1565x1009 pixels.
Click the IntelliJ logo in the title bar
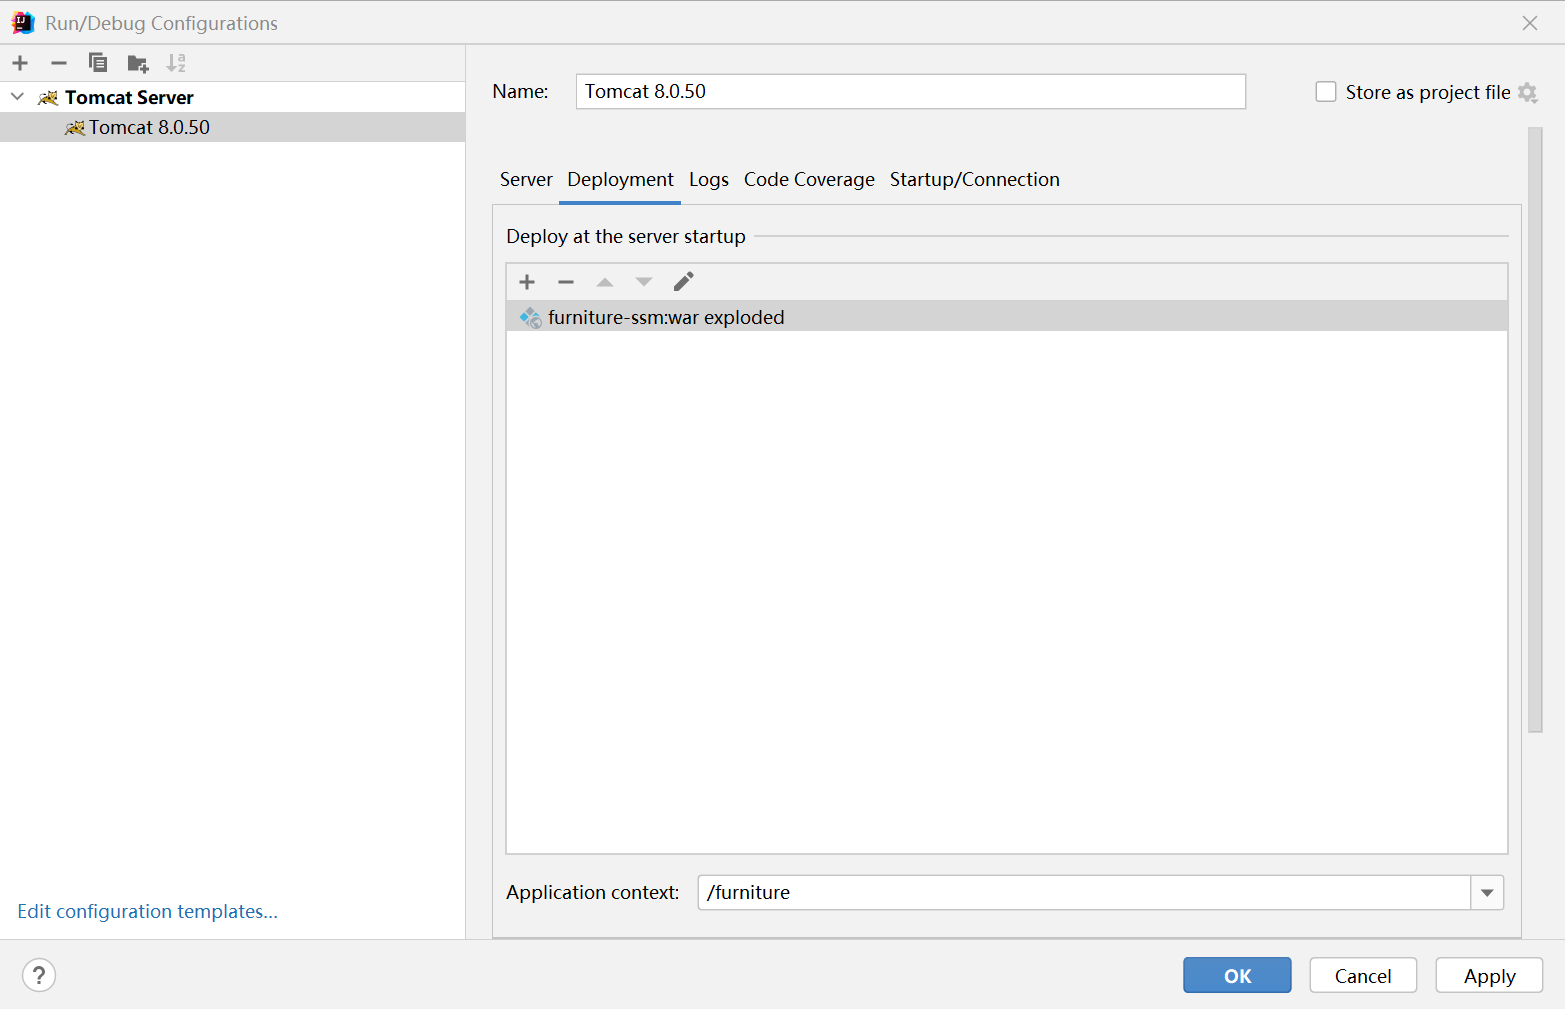click(x=23, y=23)
